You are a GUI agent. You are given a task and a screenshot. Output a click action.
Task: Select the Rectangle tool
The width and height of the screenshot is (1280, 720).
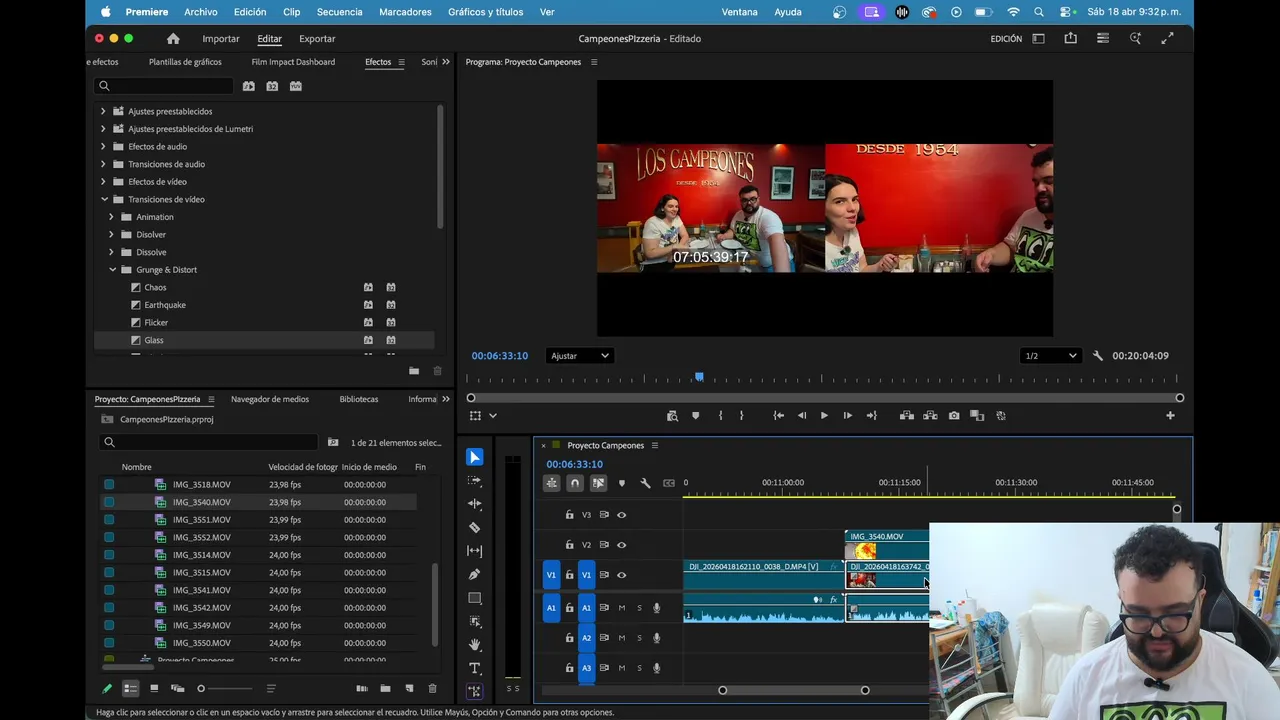pyautogui.click(x=475, y=598)
